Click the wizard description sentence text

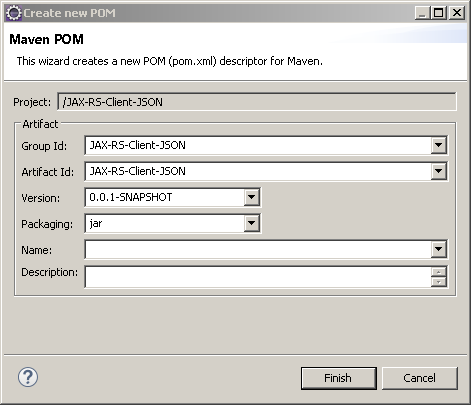tap(170, 61)
